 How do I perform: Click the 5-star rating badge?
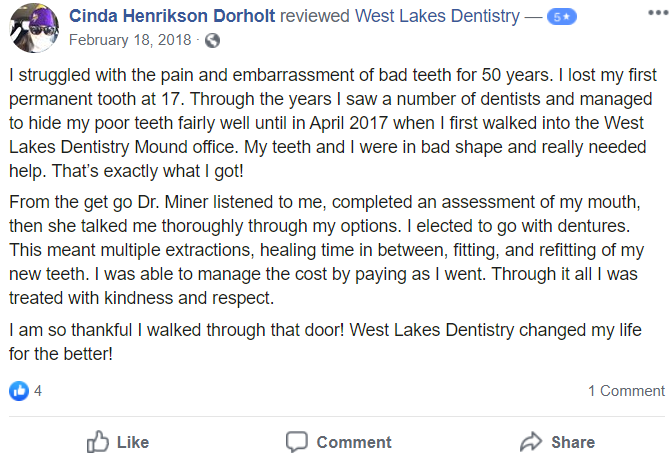pyautogui.click(x=561, y=17)
